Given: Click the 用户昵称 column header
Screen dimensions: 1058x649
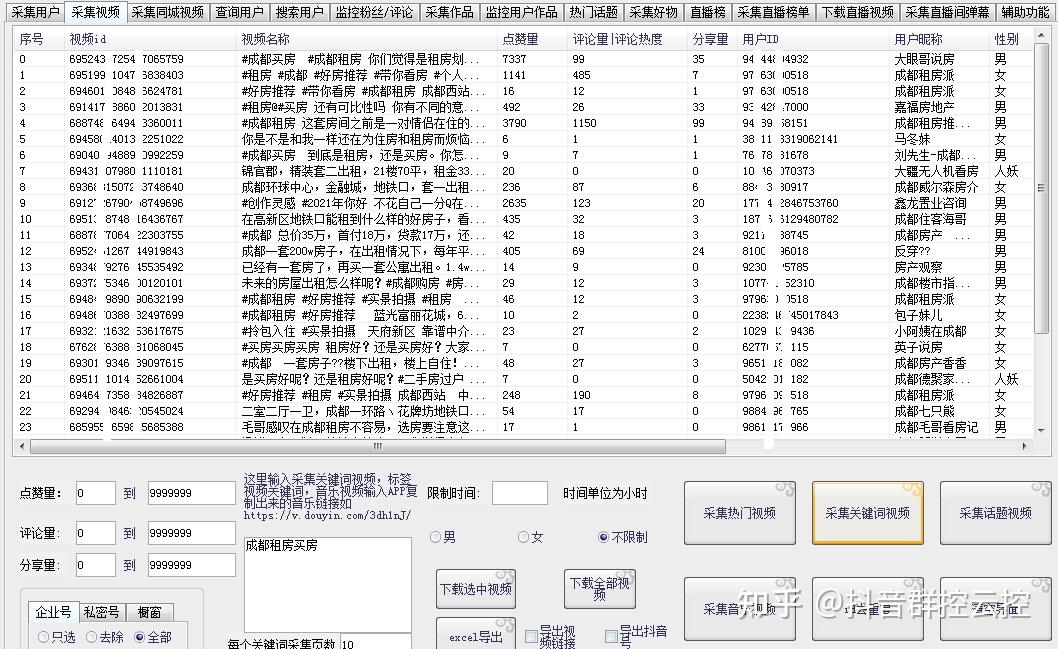Looking at the screenshot, I should 940,39.
